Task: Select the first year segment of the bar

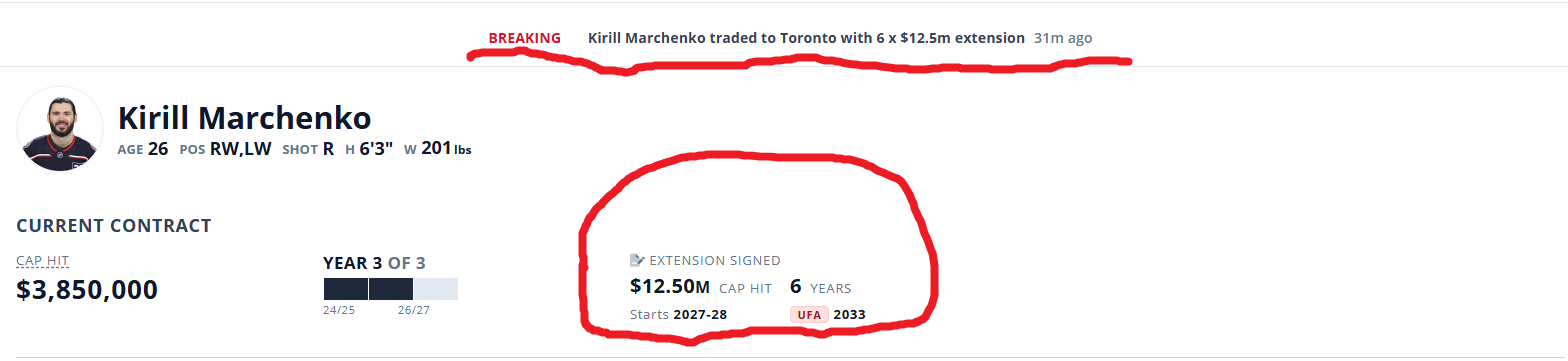Action: tap(346, 289)
